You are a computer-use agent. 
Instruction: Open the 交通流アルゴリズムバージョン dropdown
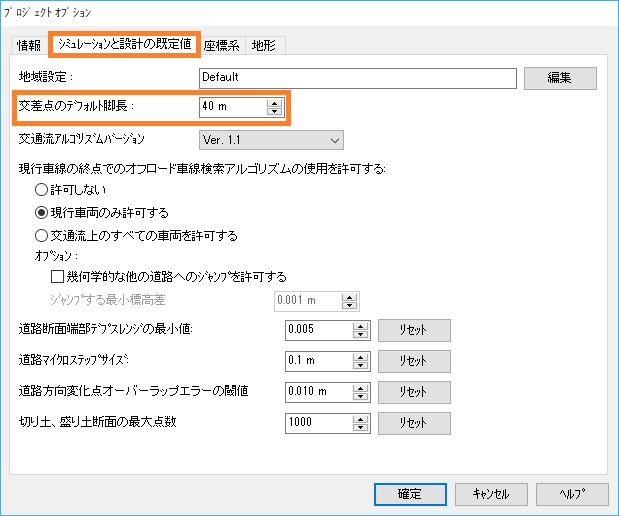271,140
